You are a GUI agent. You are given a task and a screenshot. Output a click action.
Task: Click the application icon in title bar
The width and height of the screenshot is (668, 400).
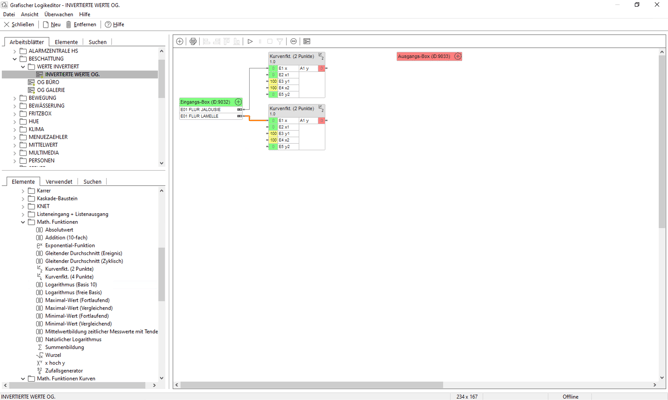[x=5, y=5]
